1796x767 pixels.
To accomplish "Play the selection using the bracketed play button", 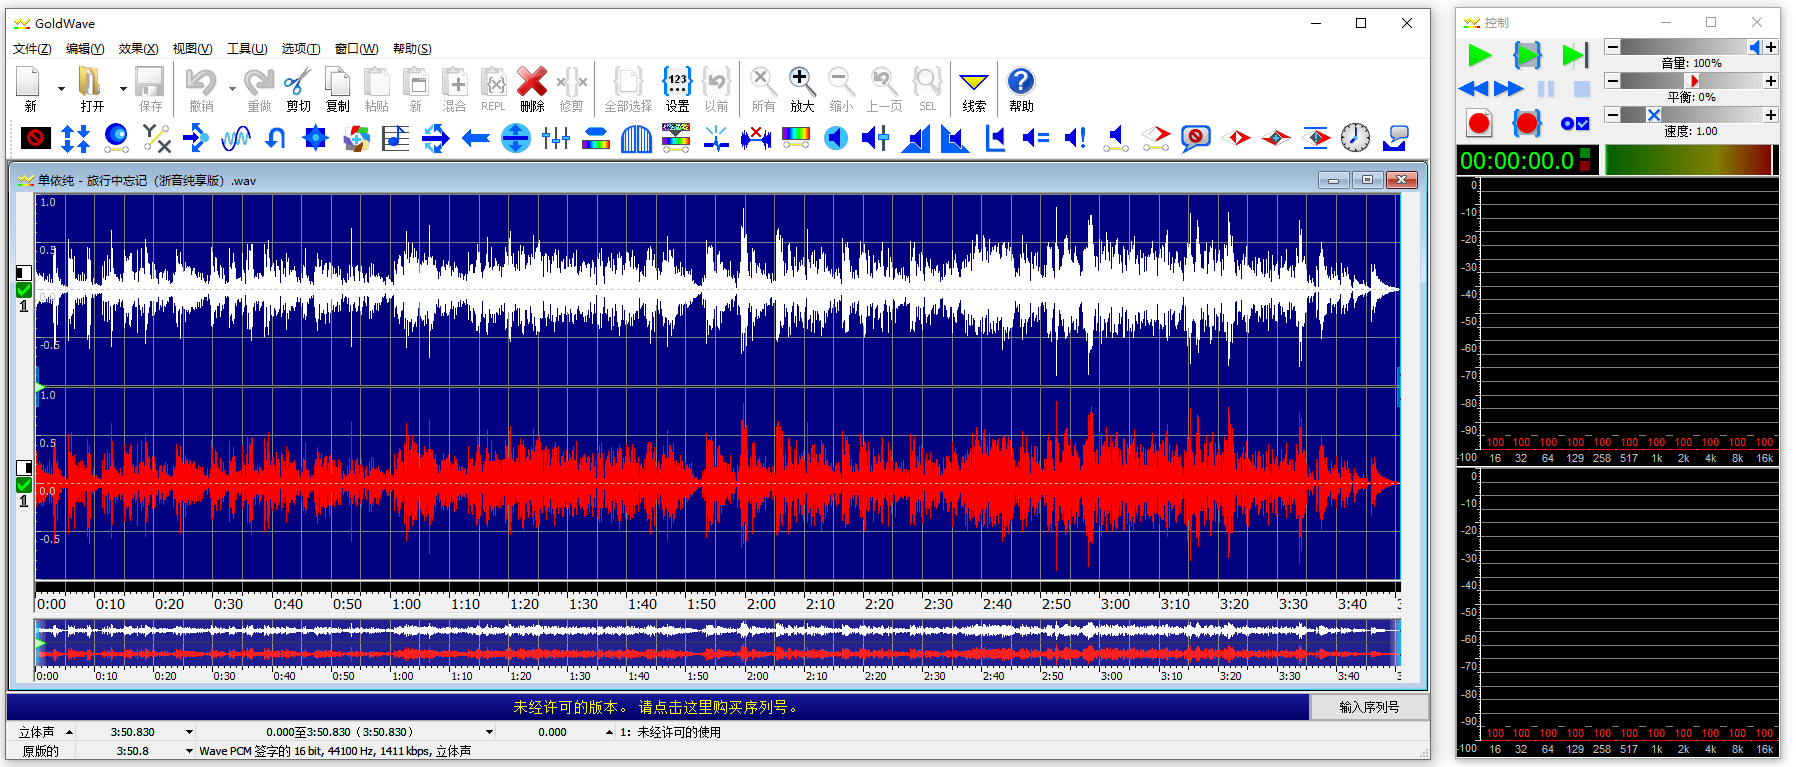I will pos(1527,55).
